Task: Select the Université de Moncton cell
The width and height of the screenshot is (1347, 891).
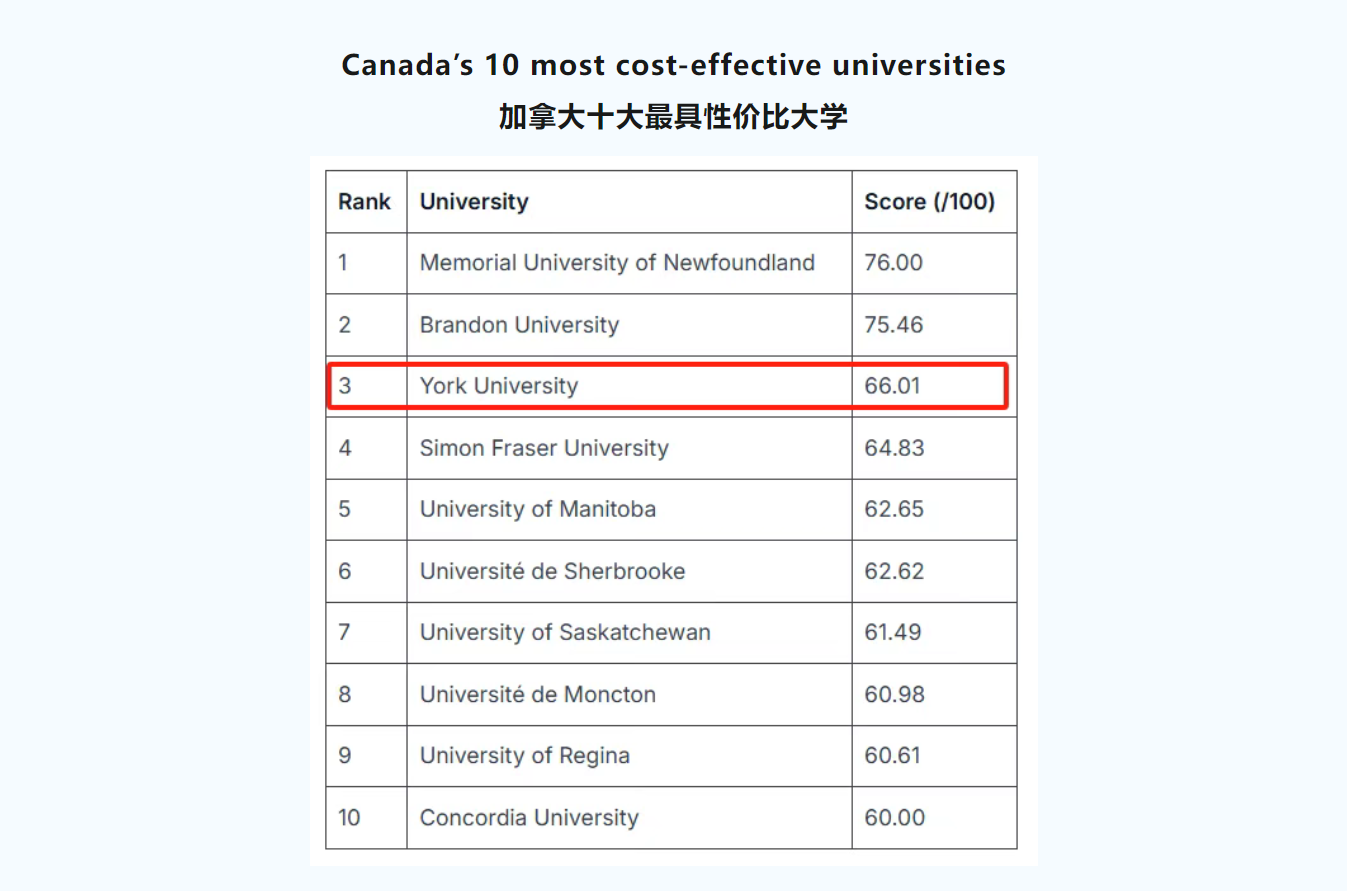Action: (538, 694)
